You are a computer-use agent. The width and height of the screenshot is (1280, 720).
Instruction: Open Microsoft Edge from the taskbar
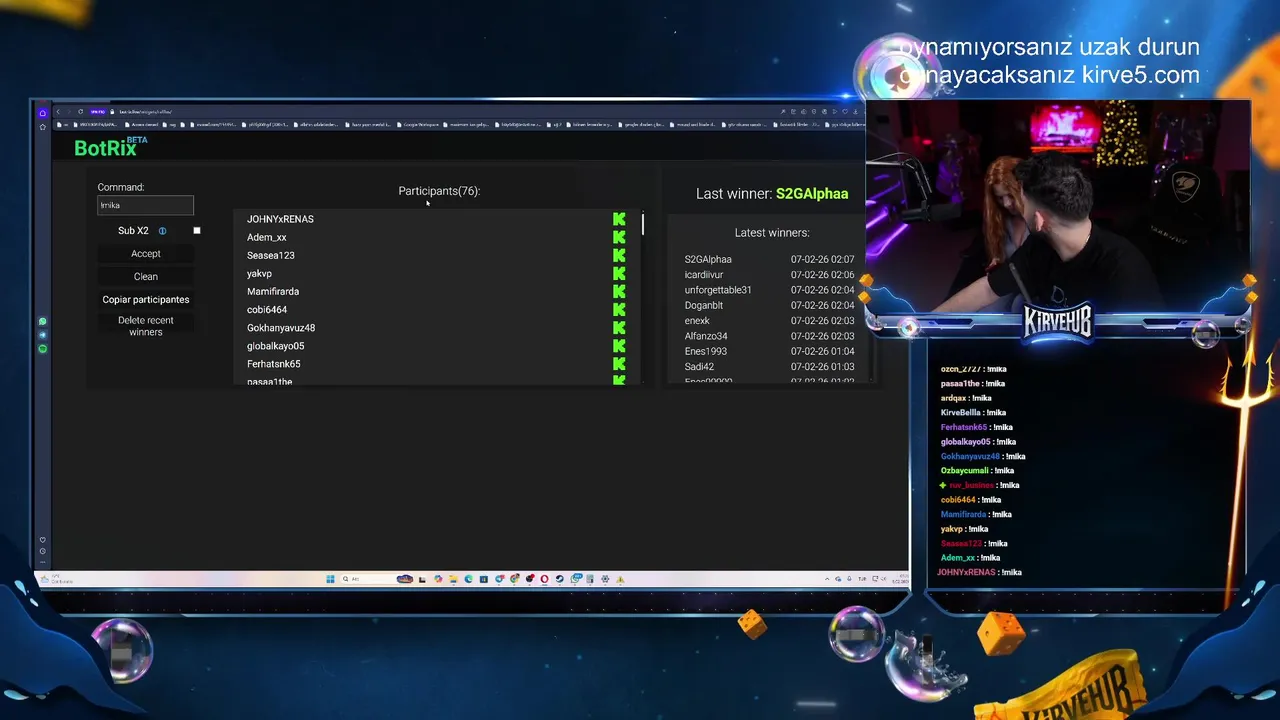[468, 579]
